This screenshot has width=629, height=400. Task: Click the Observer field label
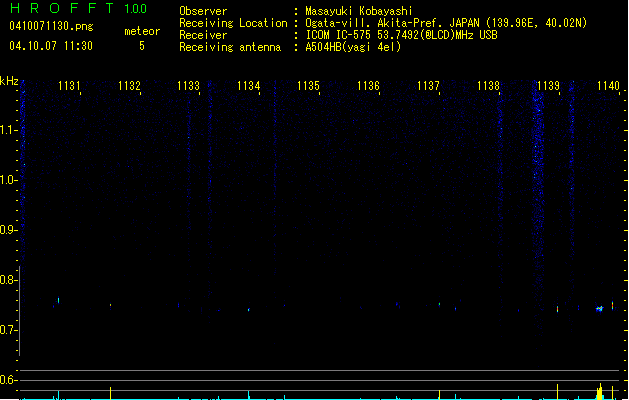[203, 11]
